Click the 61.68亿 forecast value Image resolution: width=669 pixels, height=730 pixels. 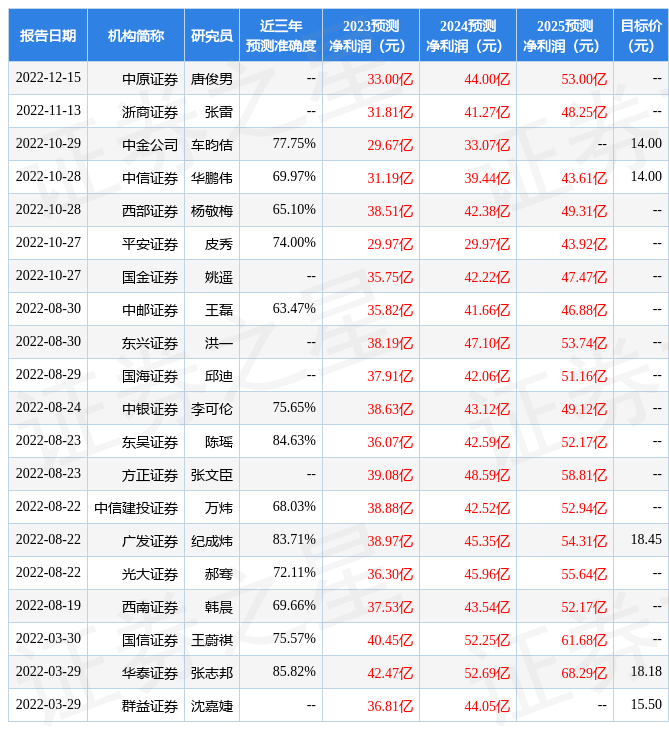coord(584,641)
